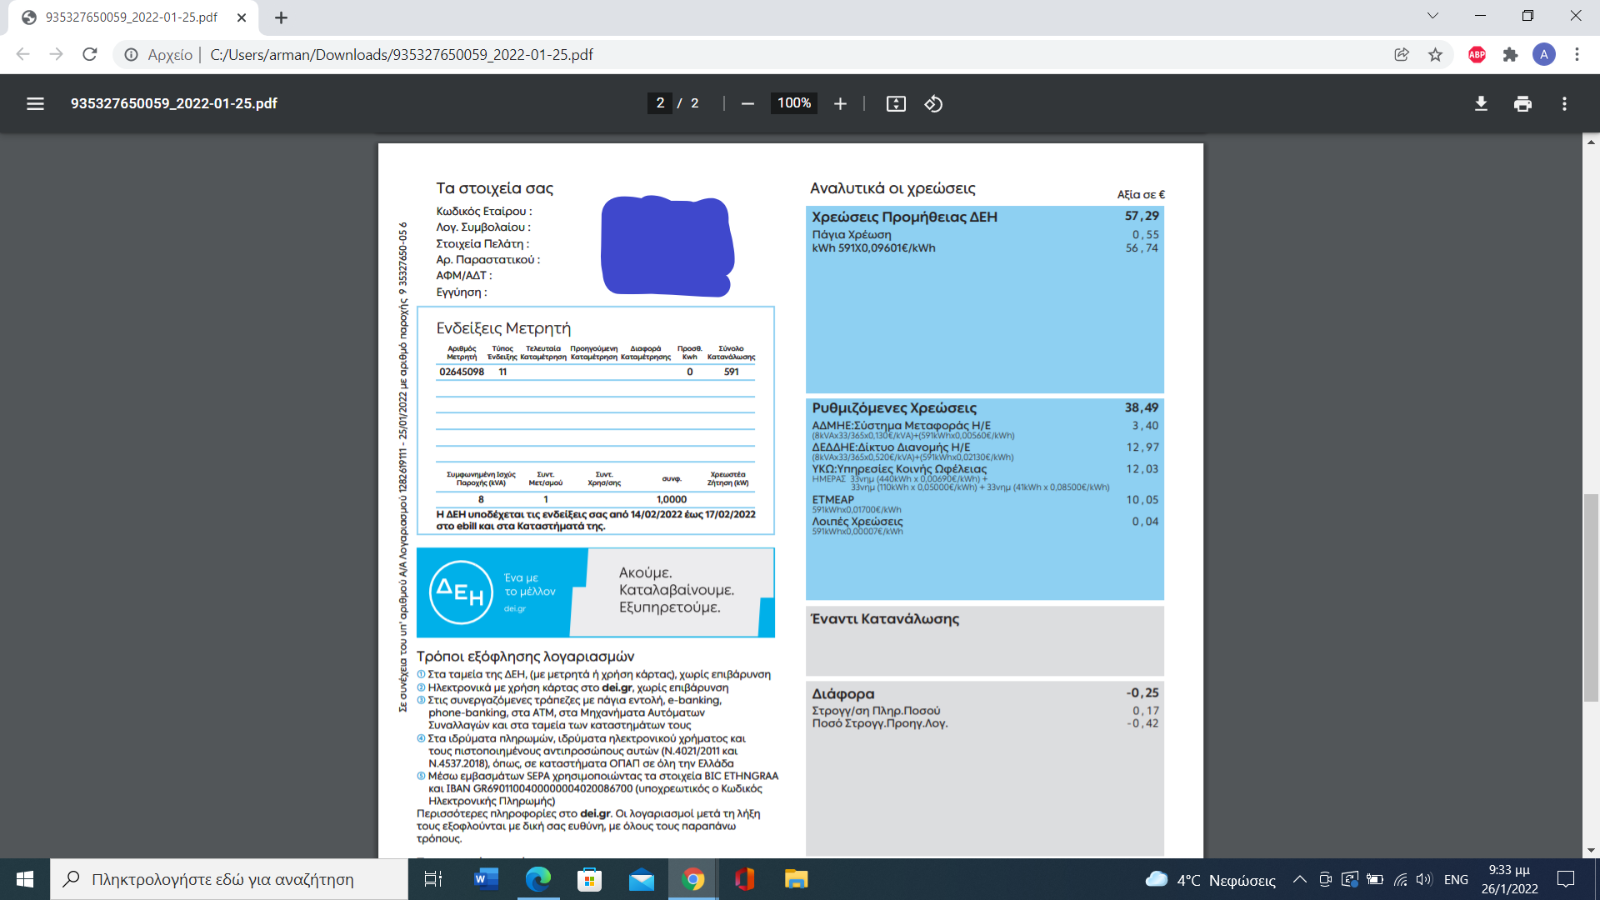Open Microsoft Store from the taskbar
Viewport: 1600px width, 900px height.
[x=590, y=879]
